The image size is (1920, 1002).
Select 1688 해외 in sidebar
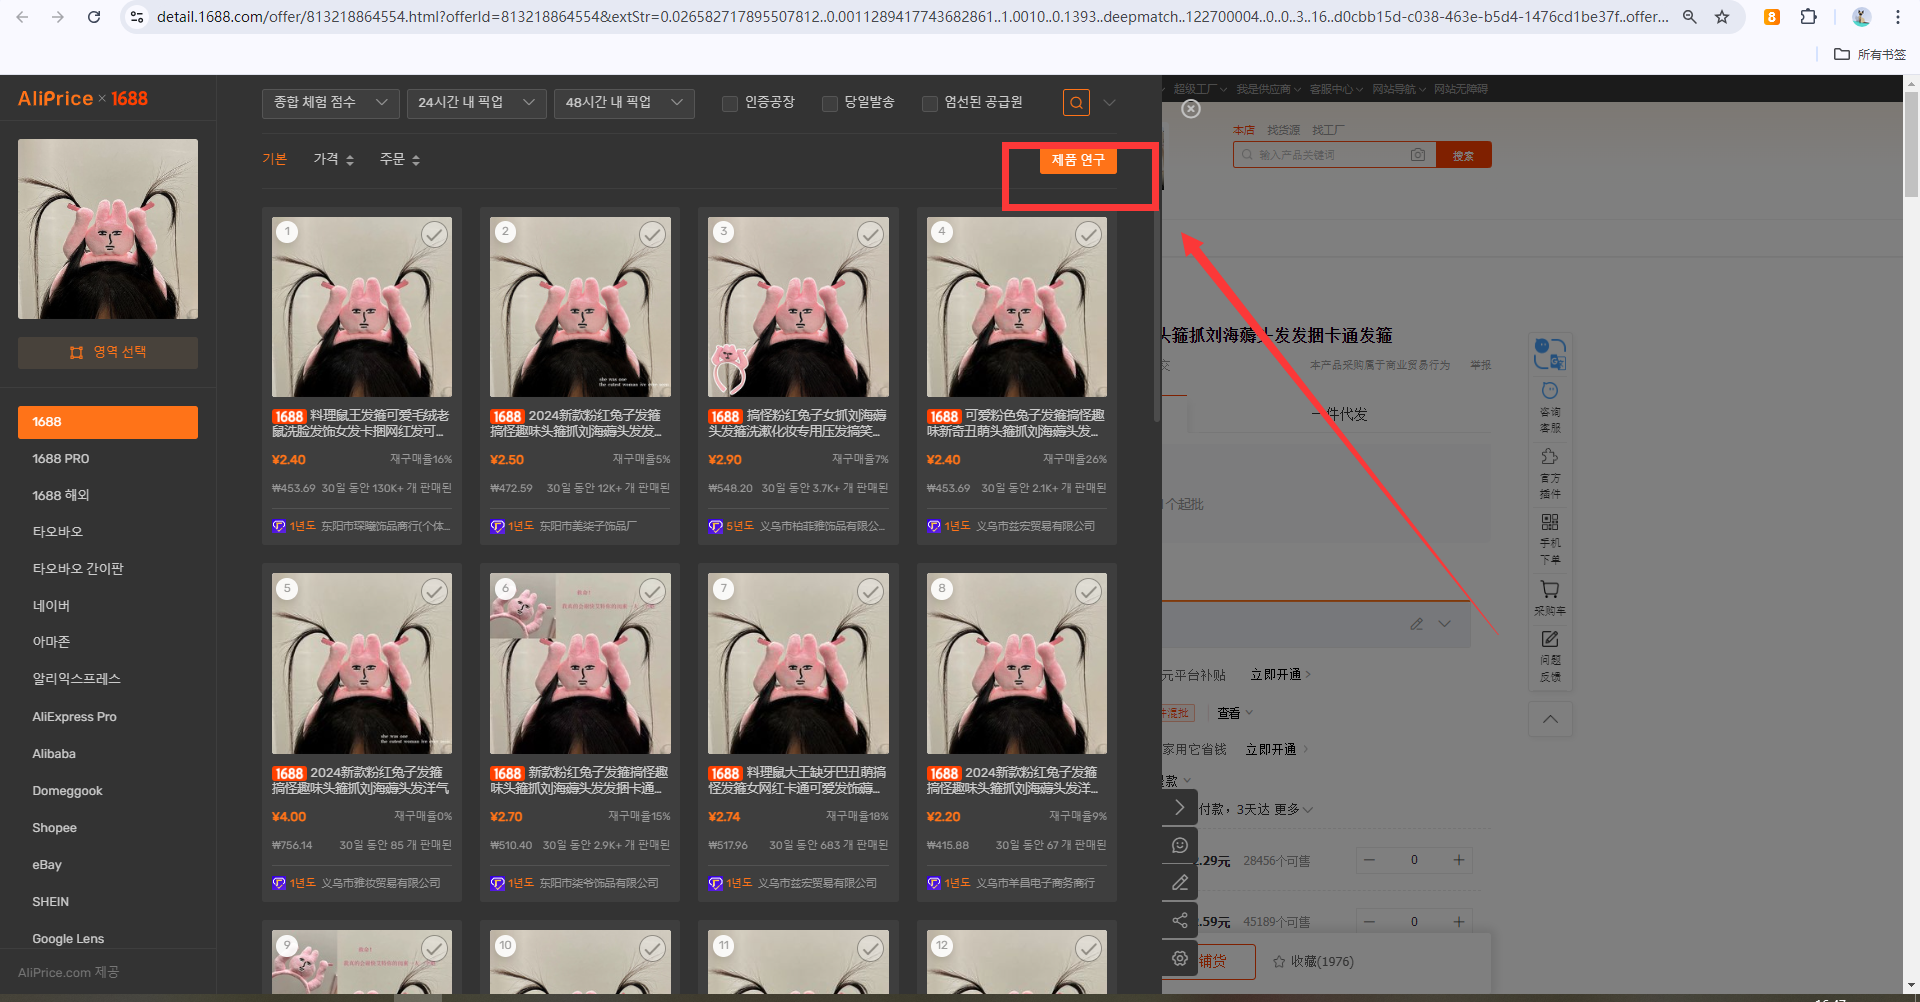(61, 496)
